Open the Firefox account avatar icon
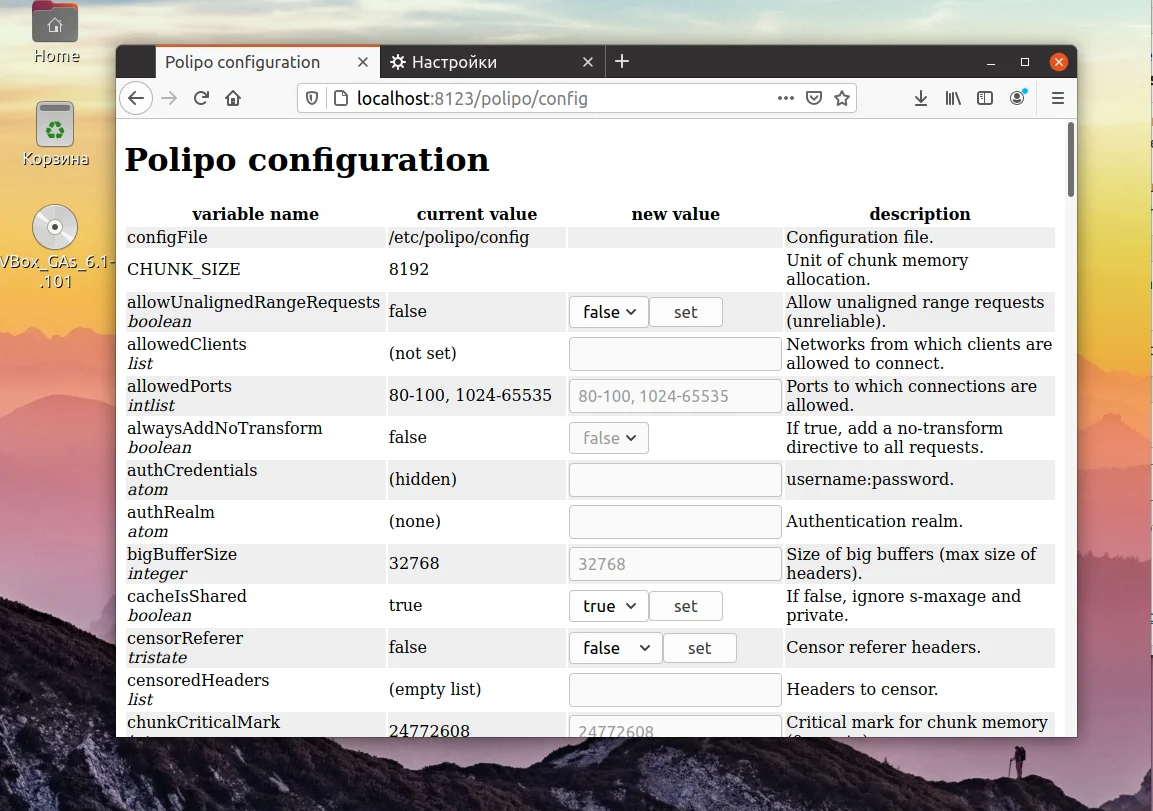This screenshot has width=1153, height=811. click(1017, 98)
